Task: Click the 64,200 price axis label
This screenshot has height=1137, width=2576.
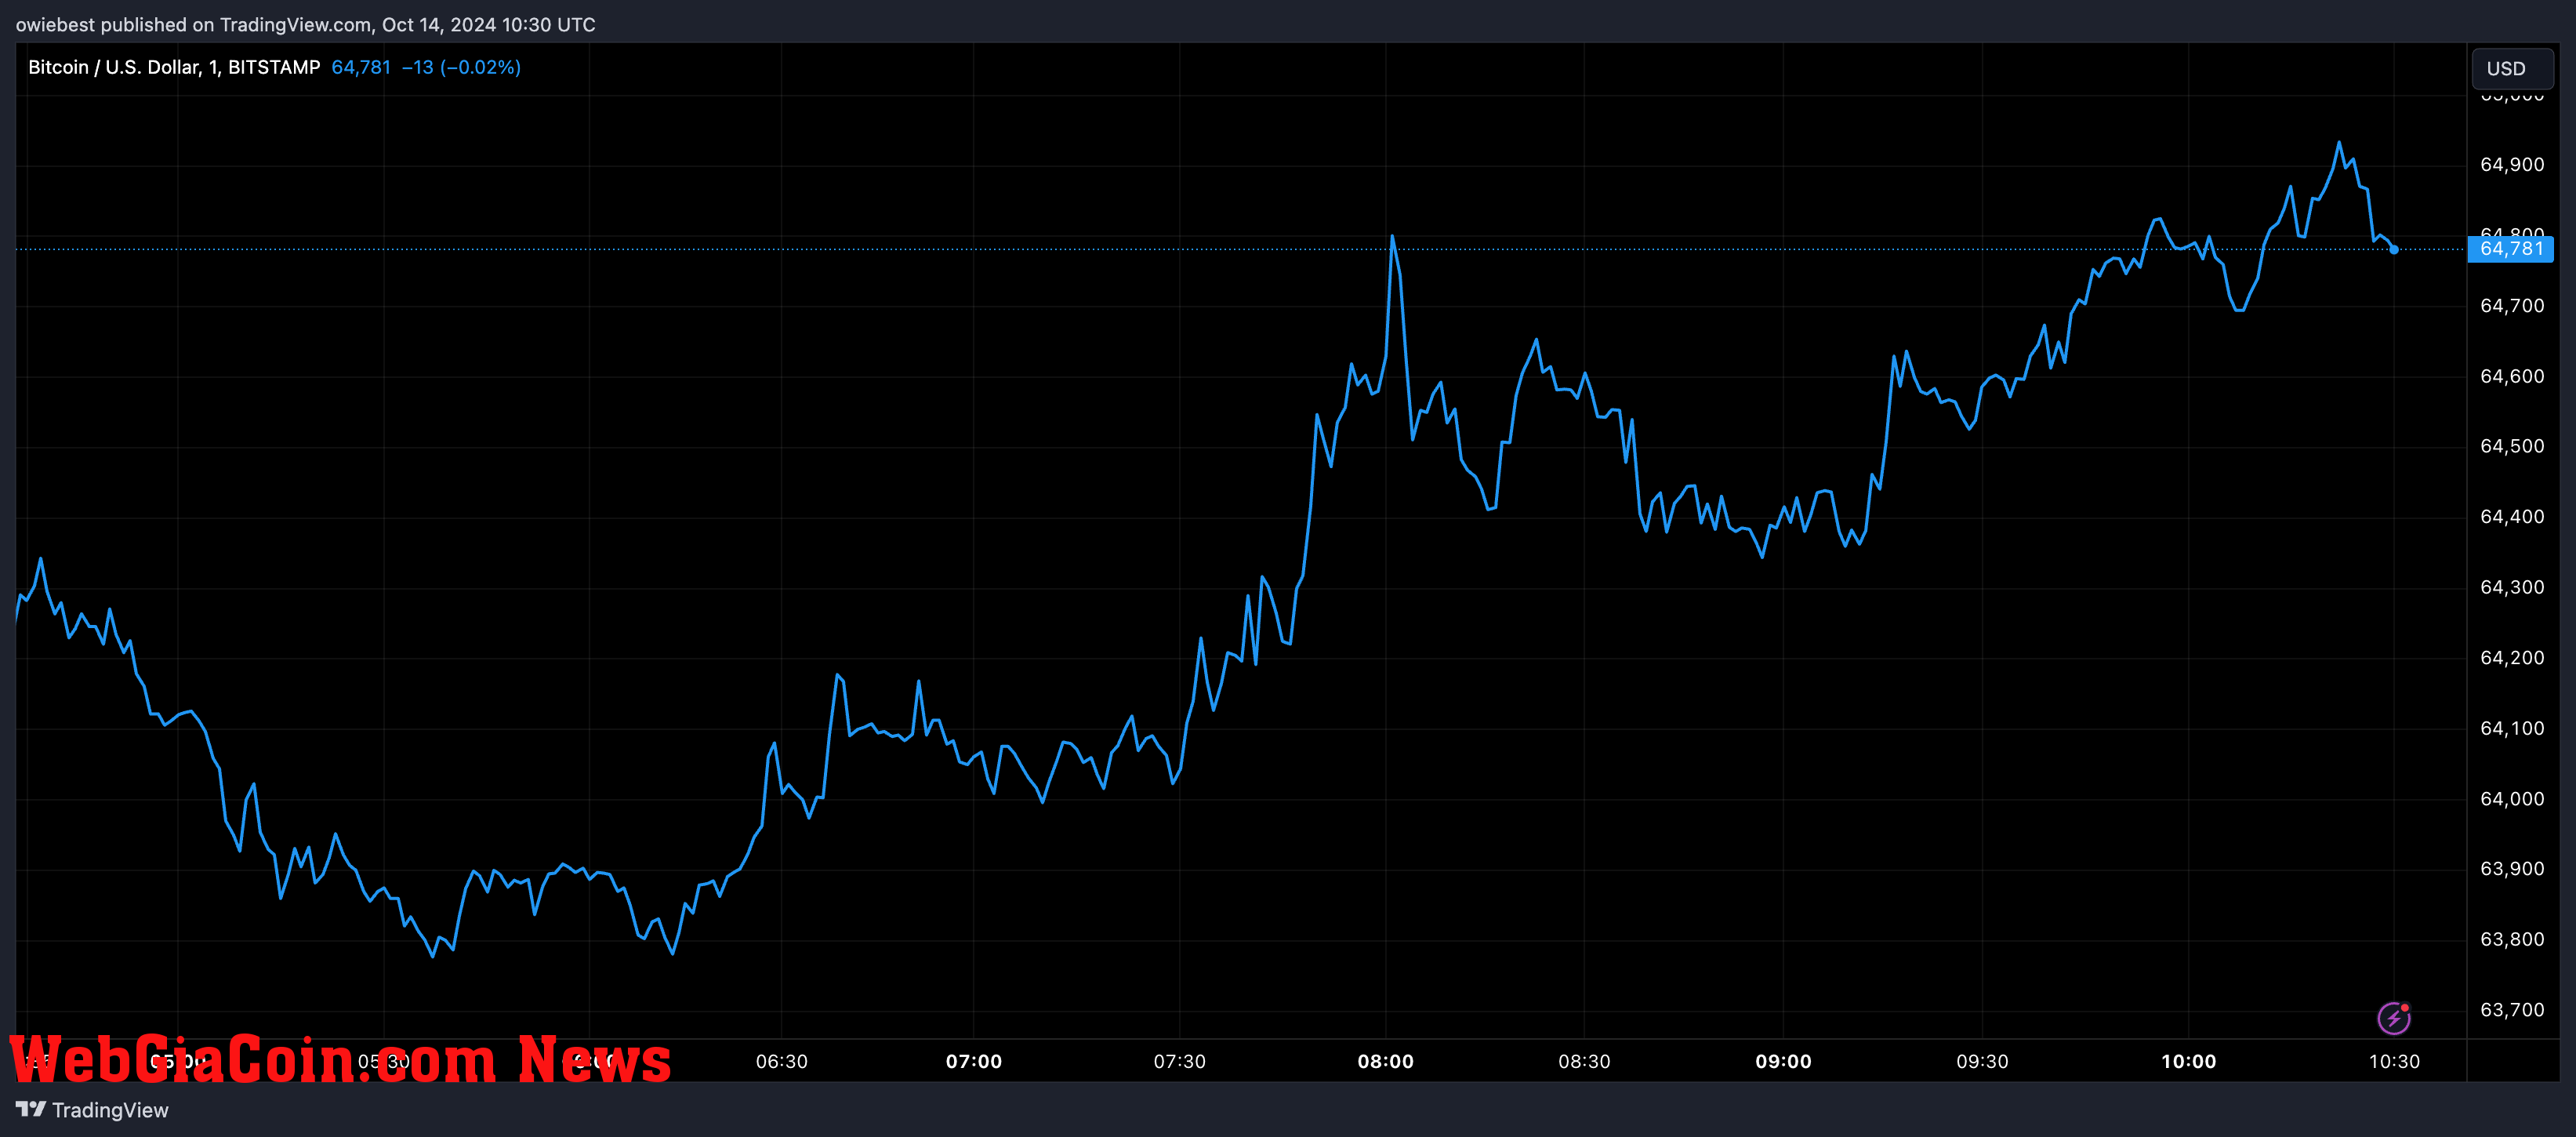Action: pos(2512,657)
